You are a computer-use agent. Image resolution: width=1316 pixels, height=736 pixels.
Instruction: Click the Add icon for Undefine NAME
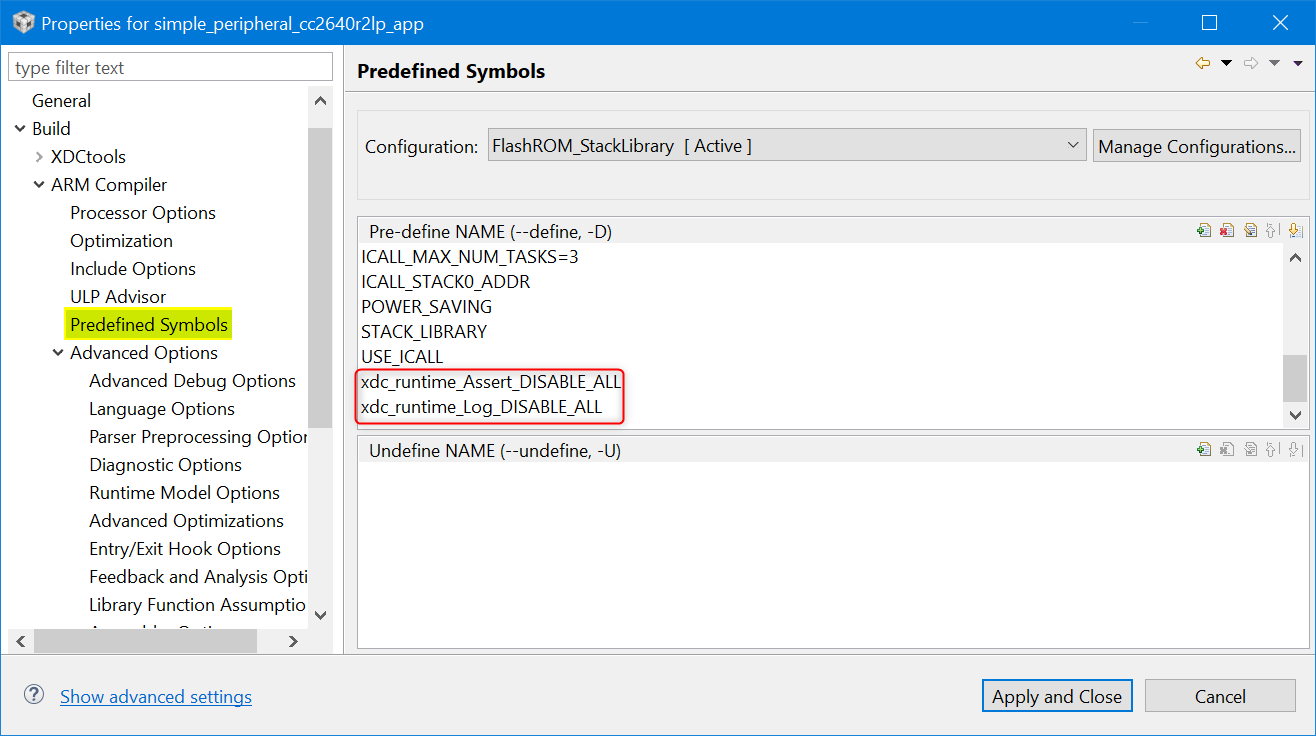coord(1204,450)
